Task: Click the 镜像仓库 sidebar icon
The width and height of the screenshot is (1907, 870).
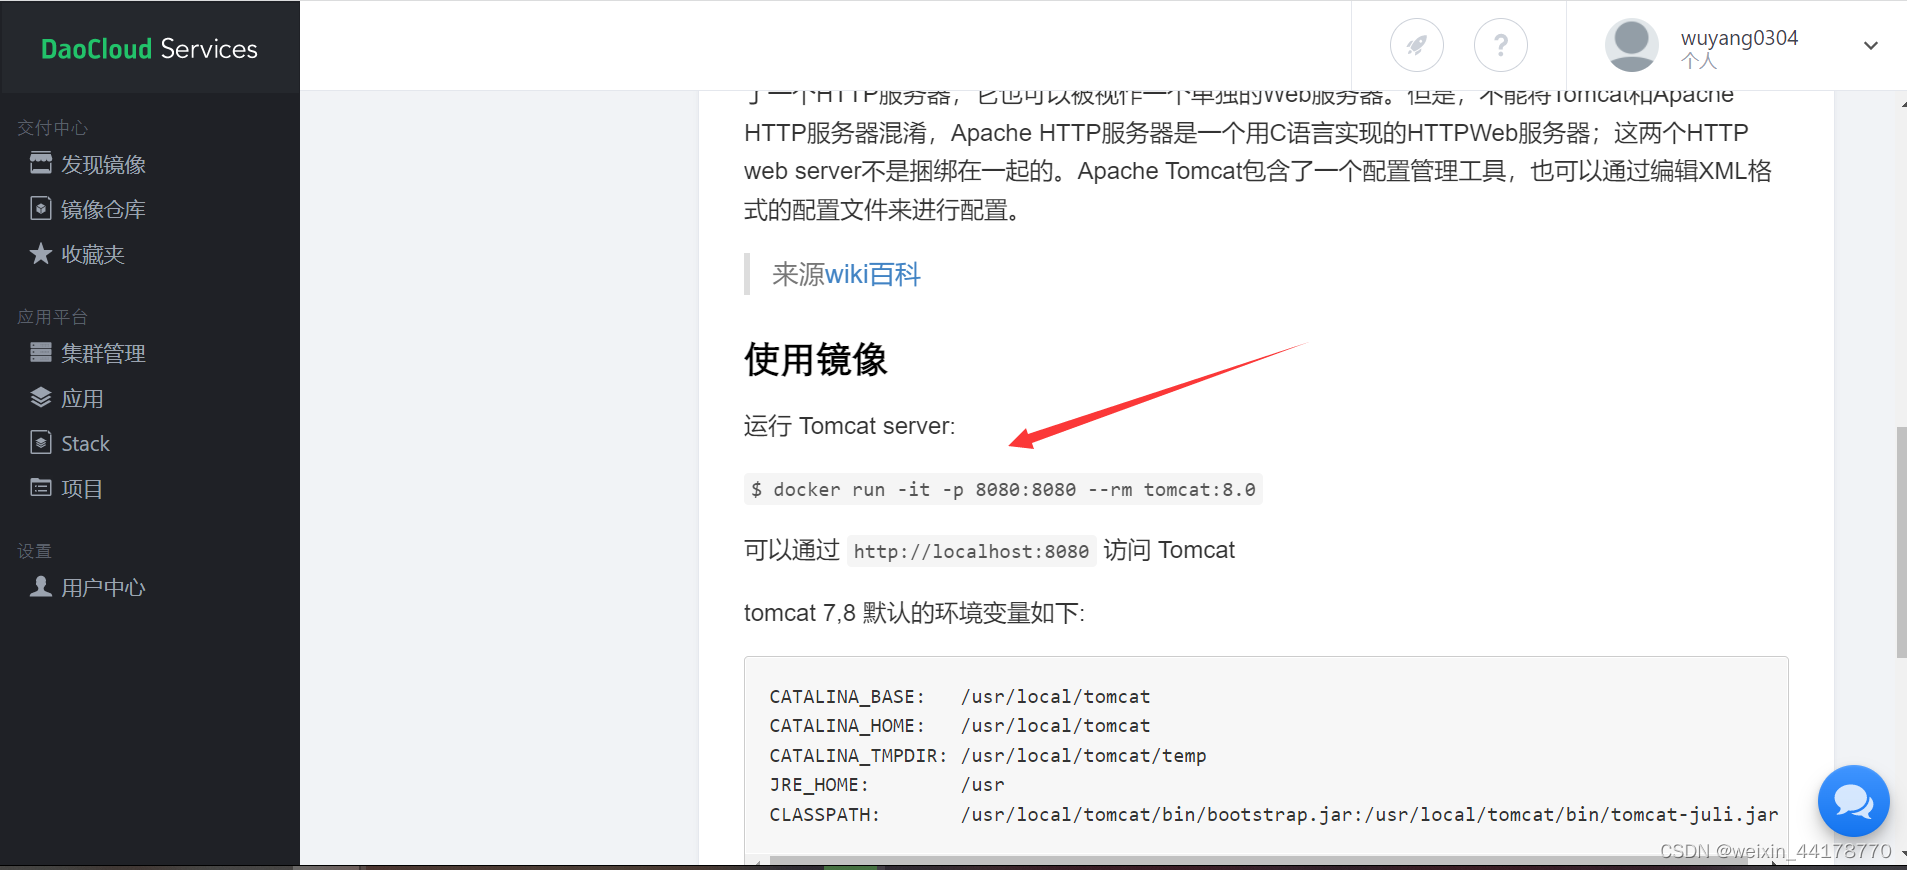Action: pyautogui.click(x=41, y=208)
